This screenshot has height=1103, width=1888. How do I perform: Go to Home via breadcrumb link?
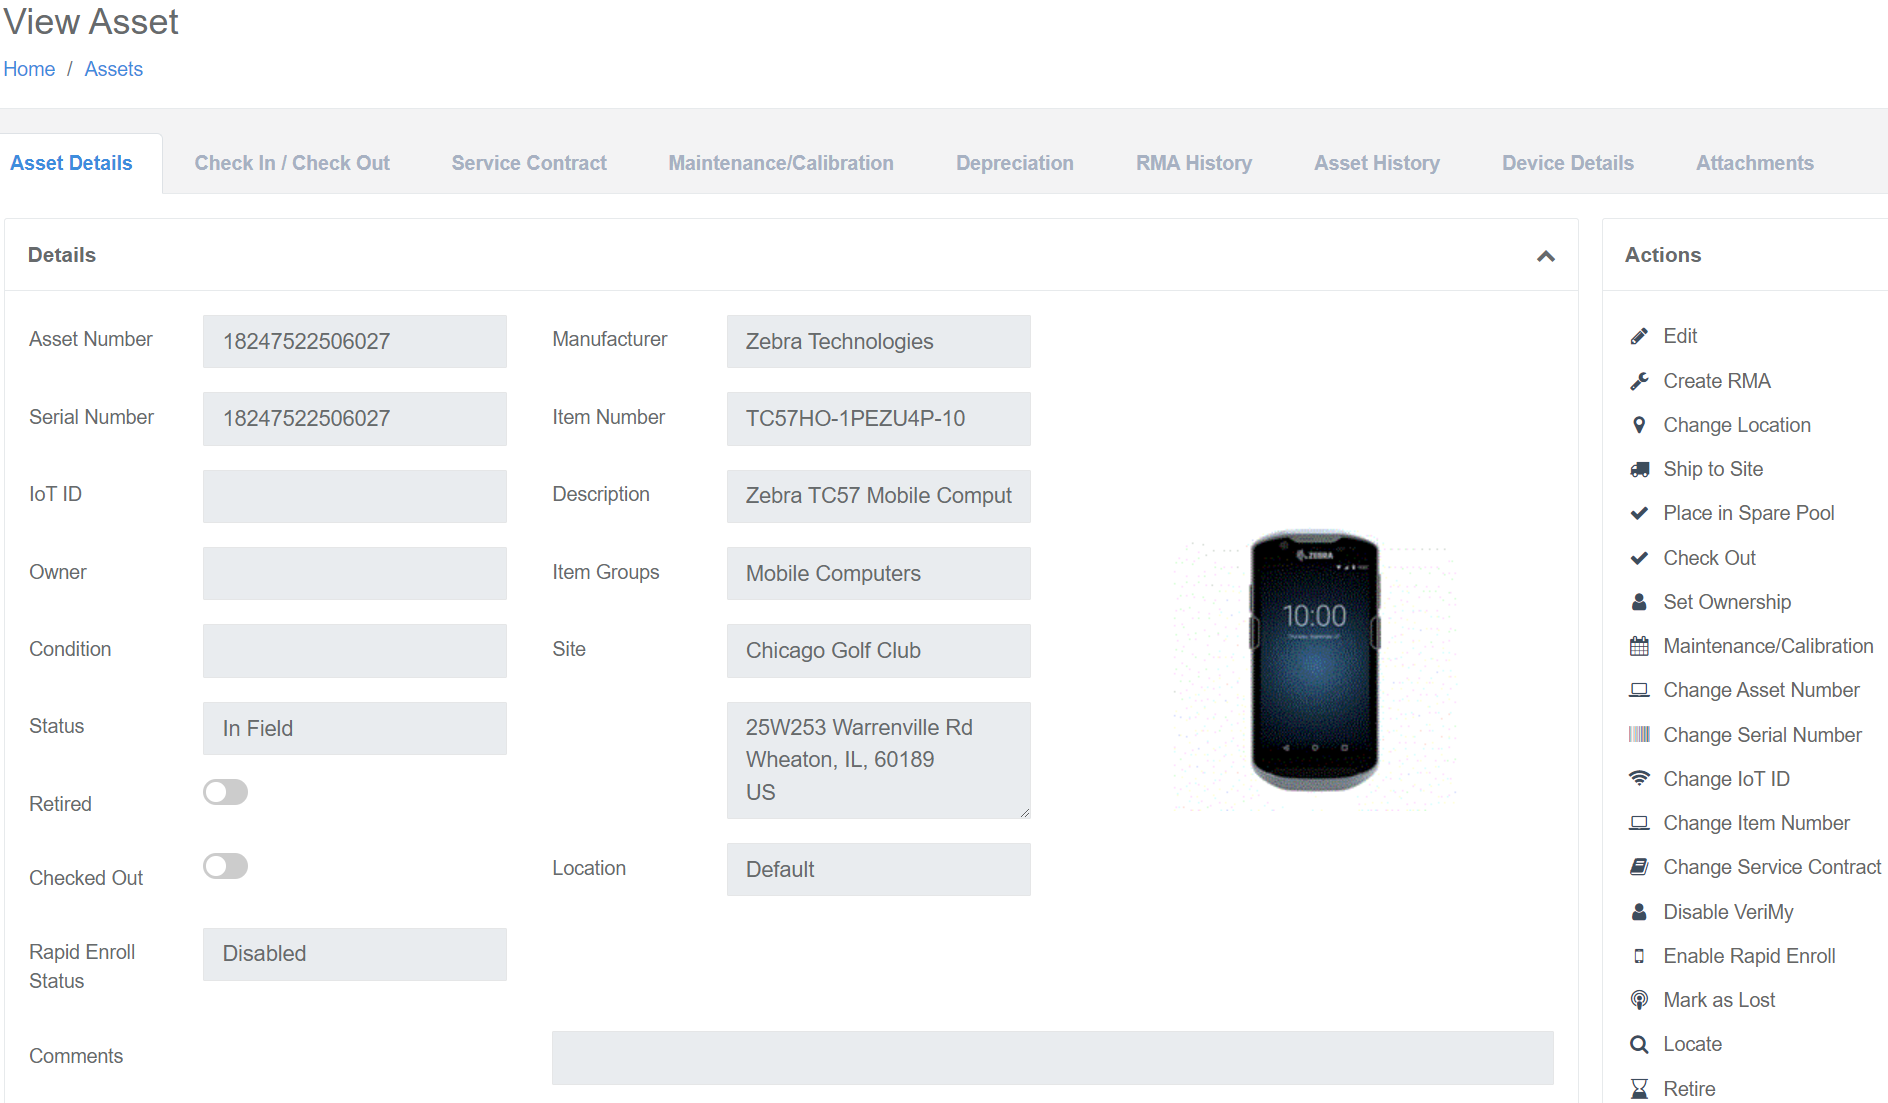pos(29,69)
